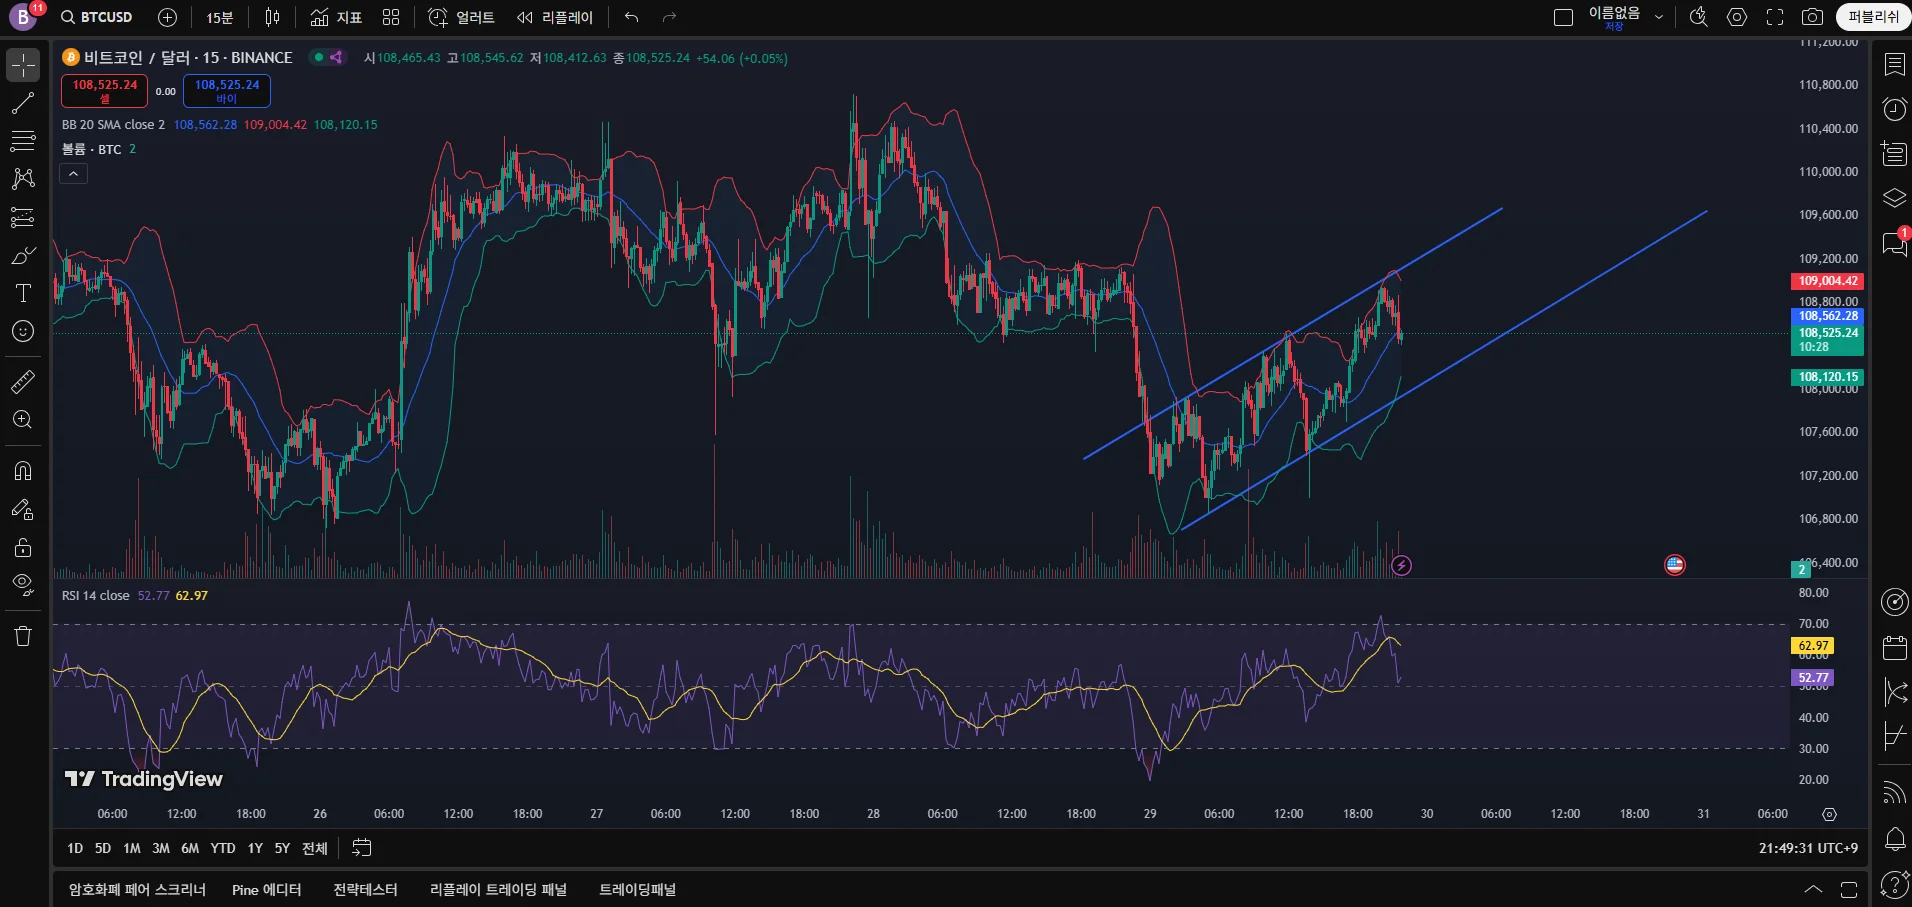Set the 1M date range
Image resolution: width=1912 pixels, height=907 pixels.
131,848
